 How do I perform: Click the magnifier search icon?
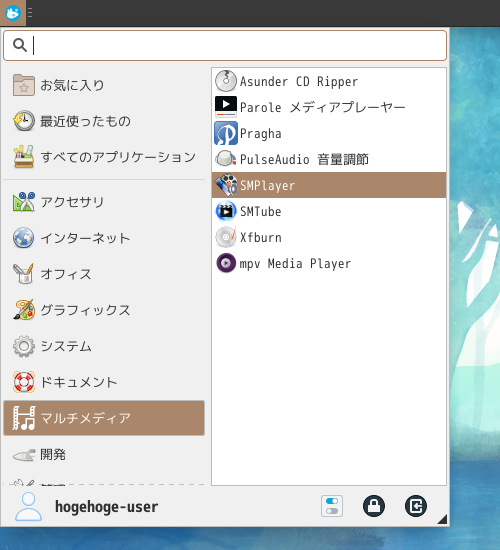[x=20, y=45]
